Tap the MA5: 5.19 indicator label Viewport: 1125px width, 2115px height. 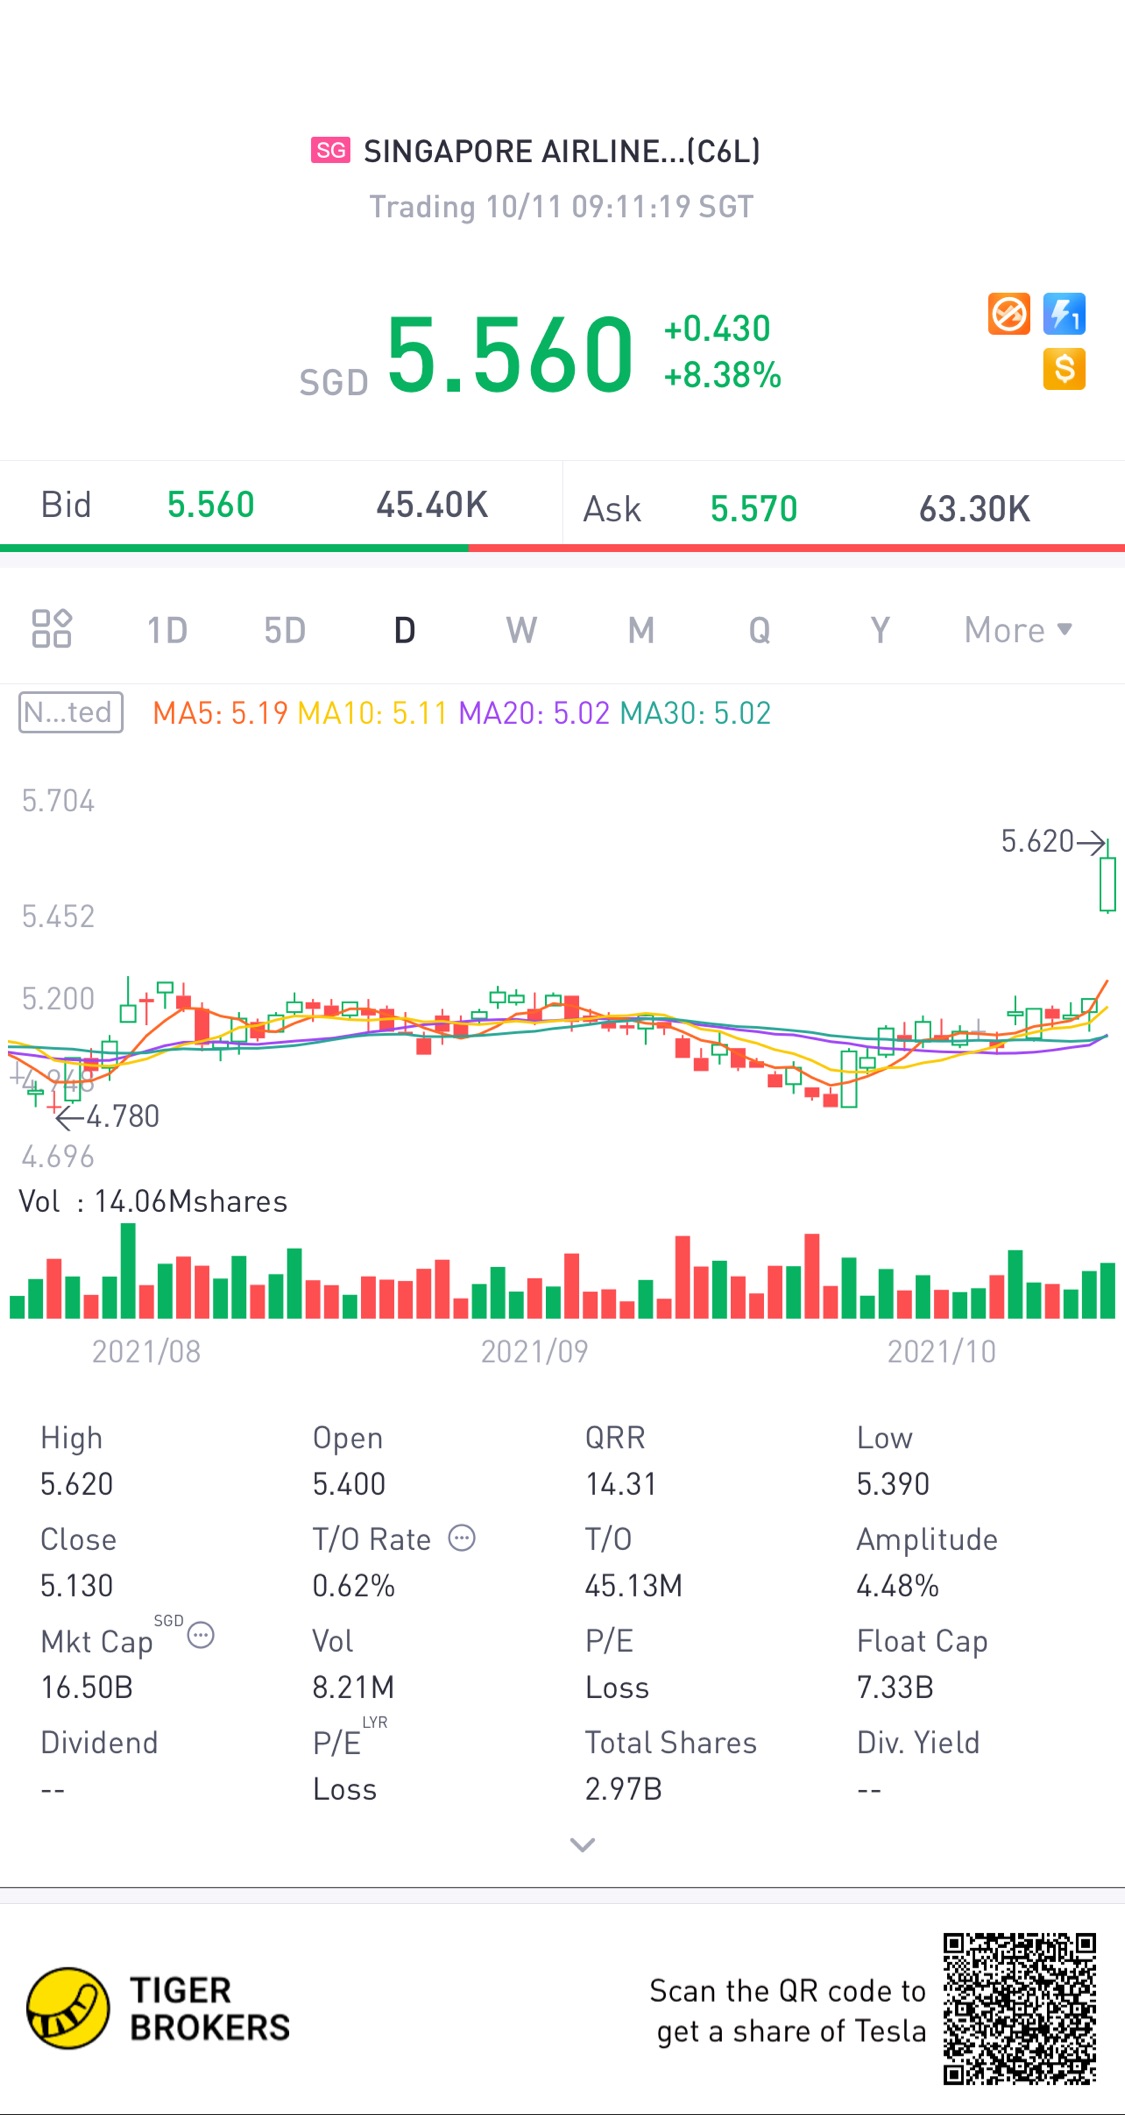[x=220, y=713]
